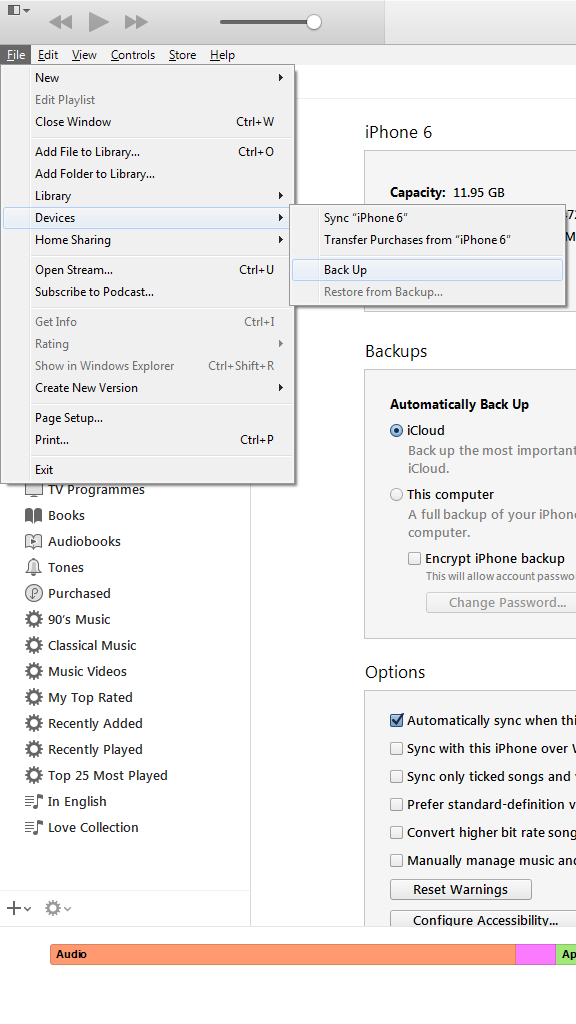Viewport: 576px width, 1024px height.
Task: Expand the Devices submenu arrow
Action: click(281, 217)
